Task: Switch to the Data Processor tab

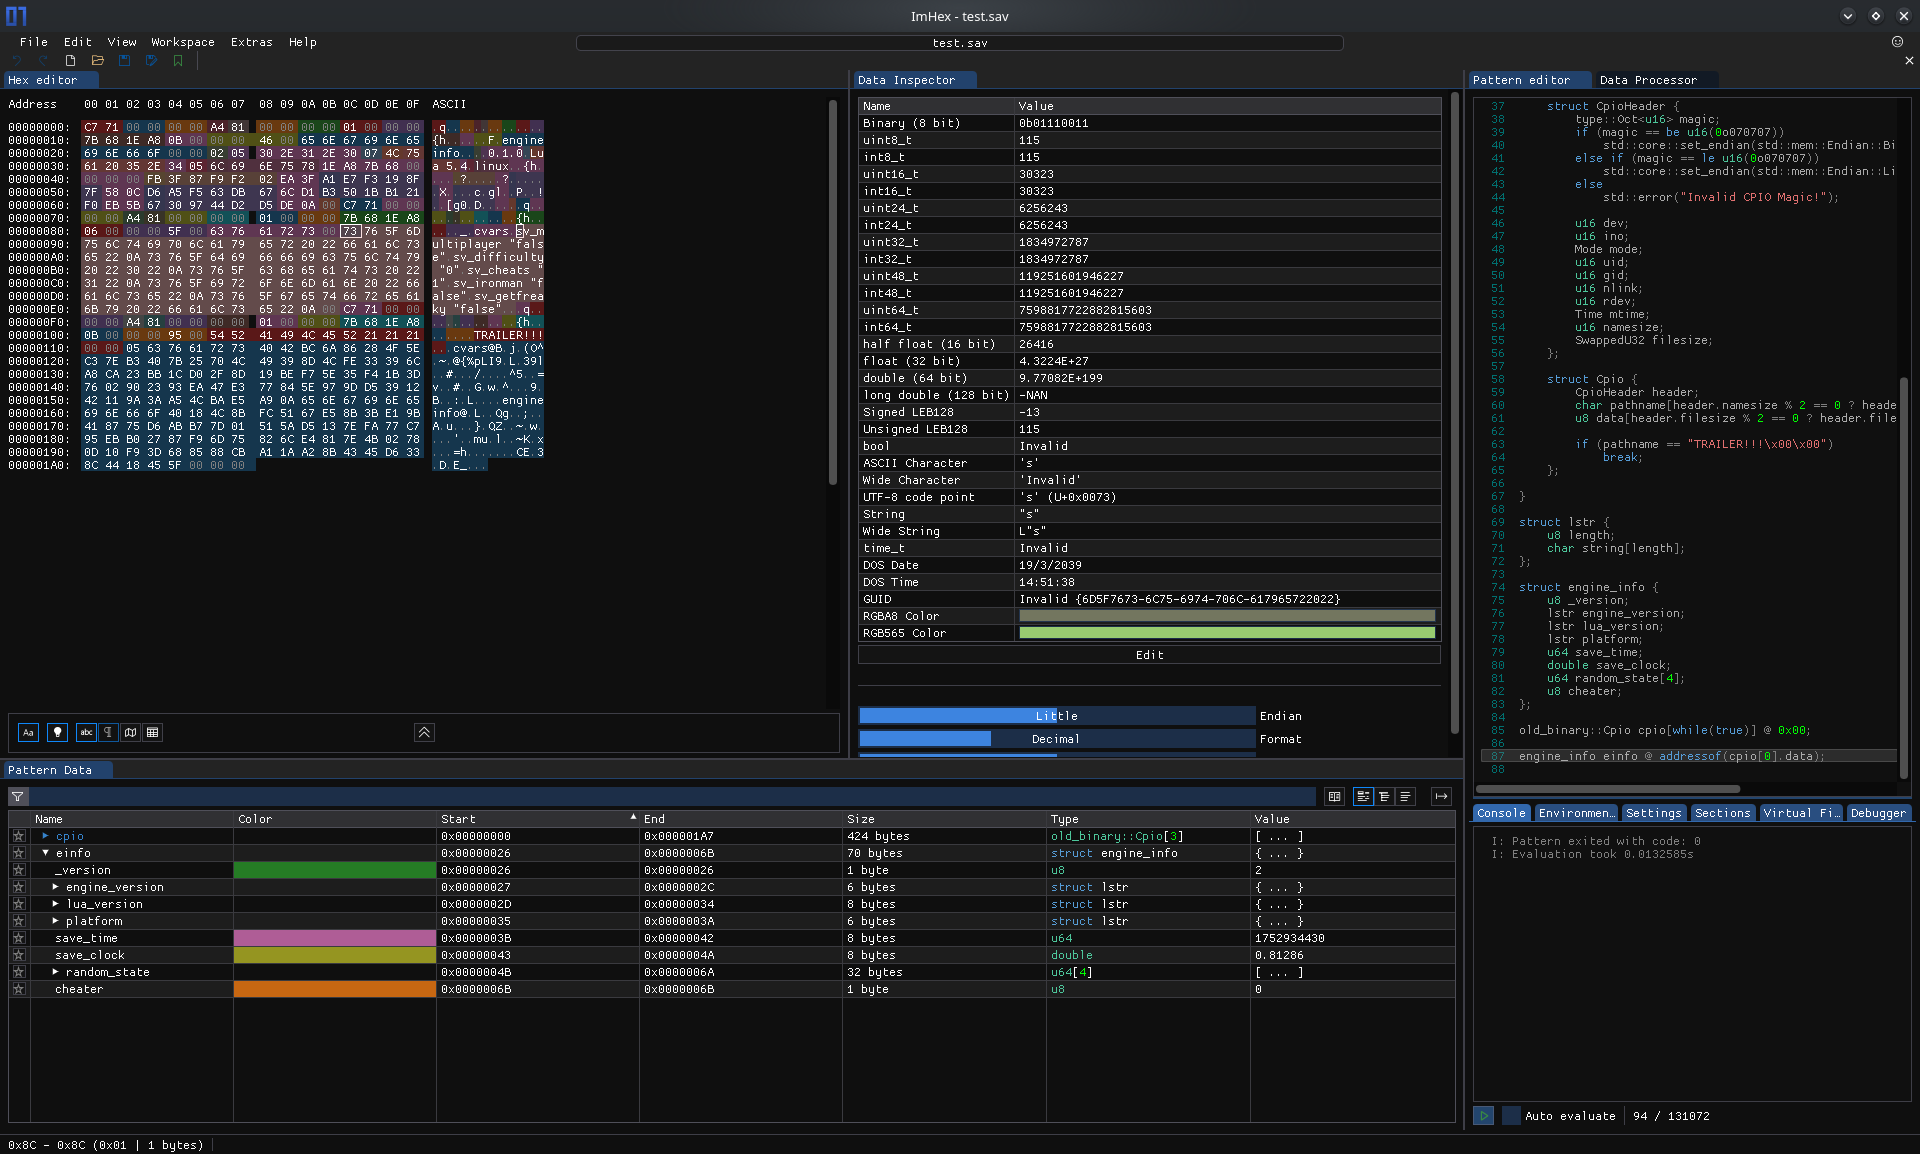Action: point(1647,80)
